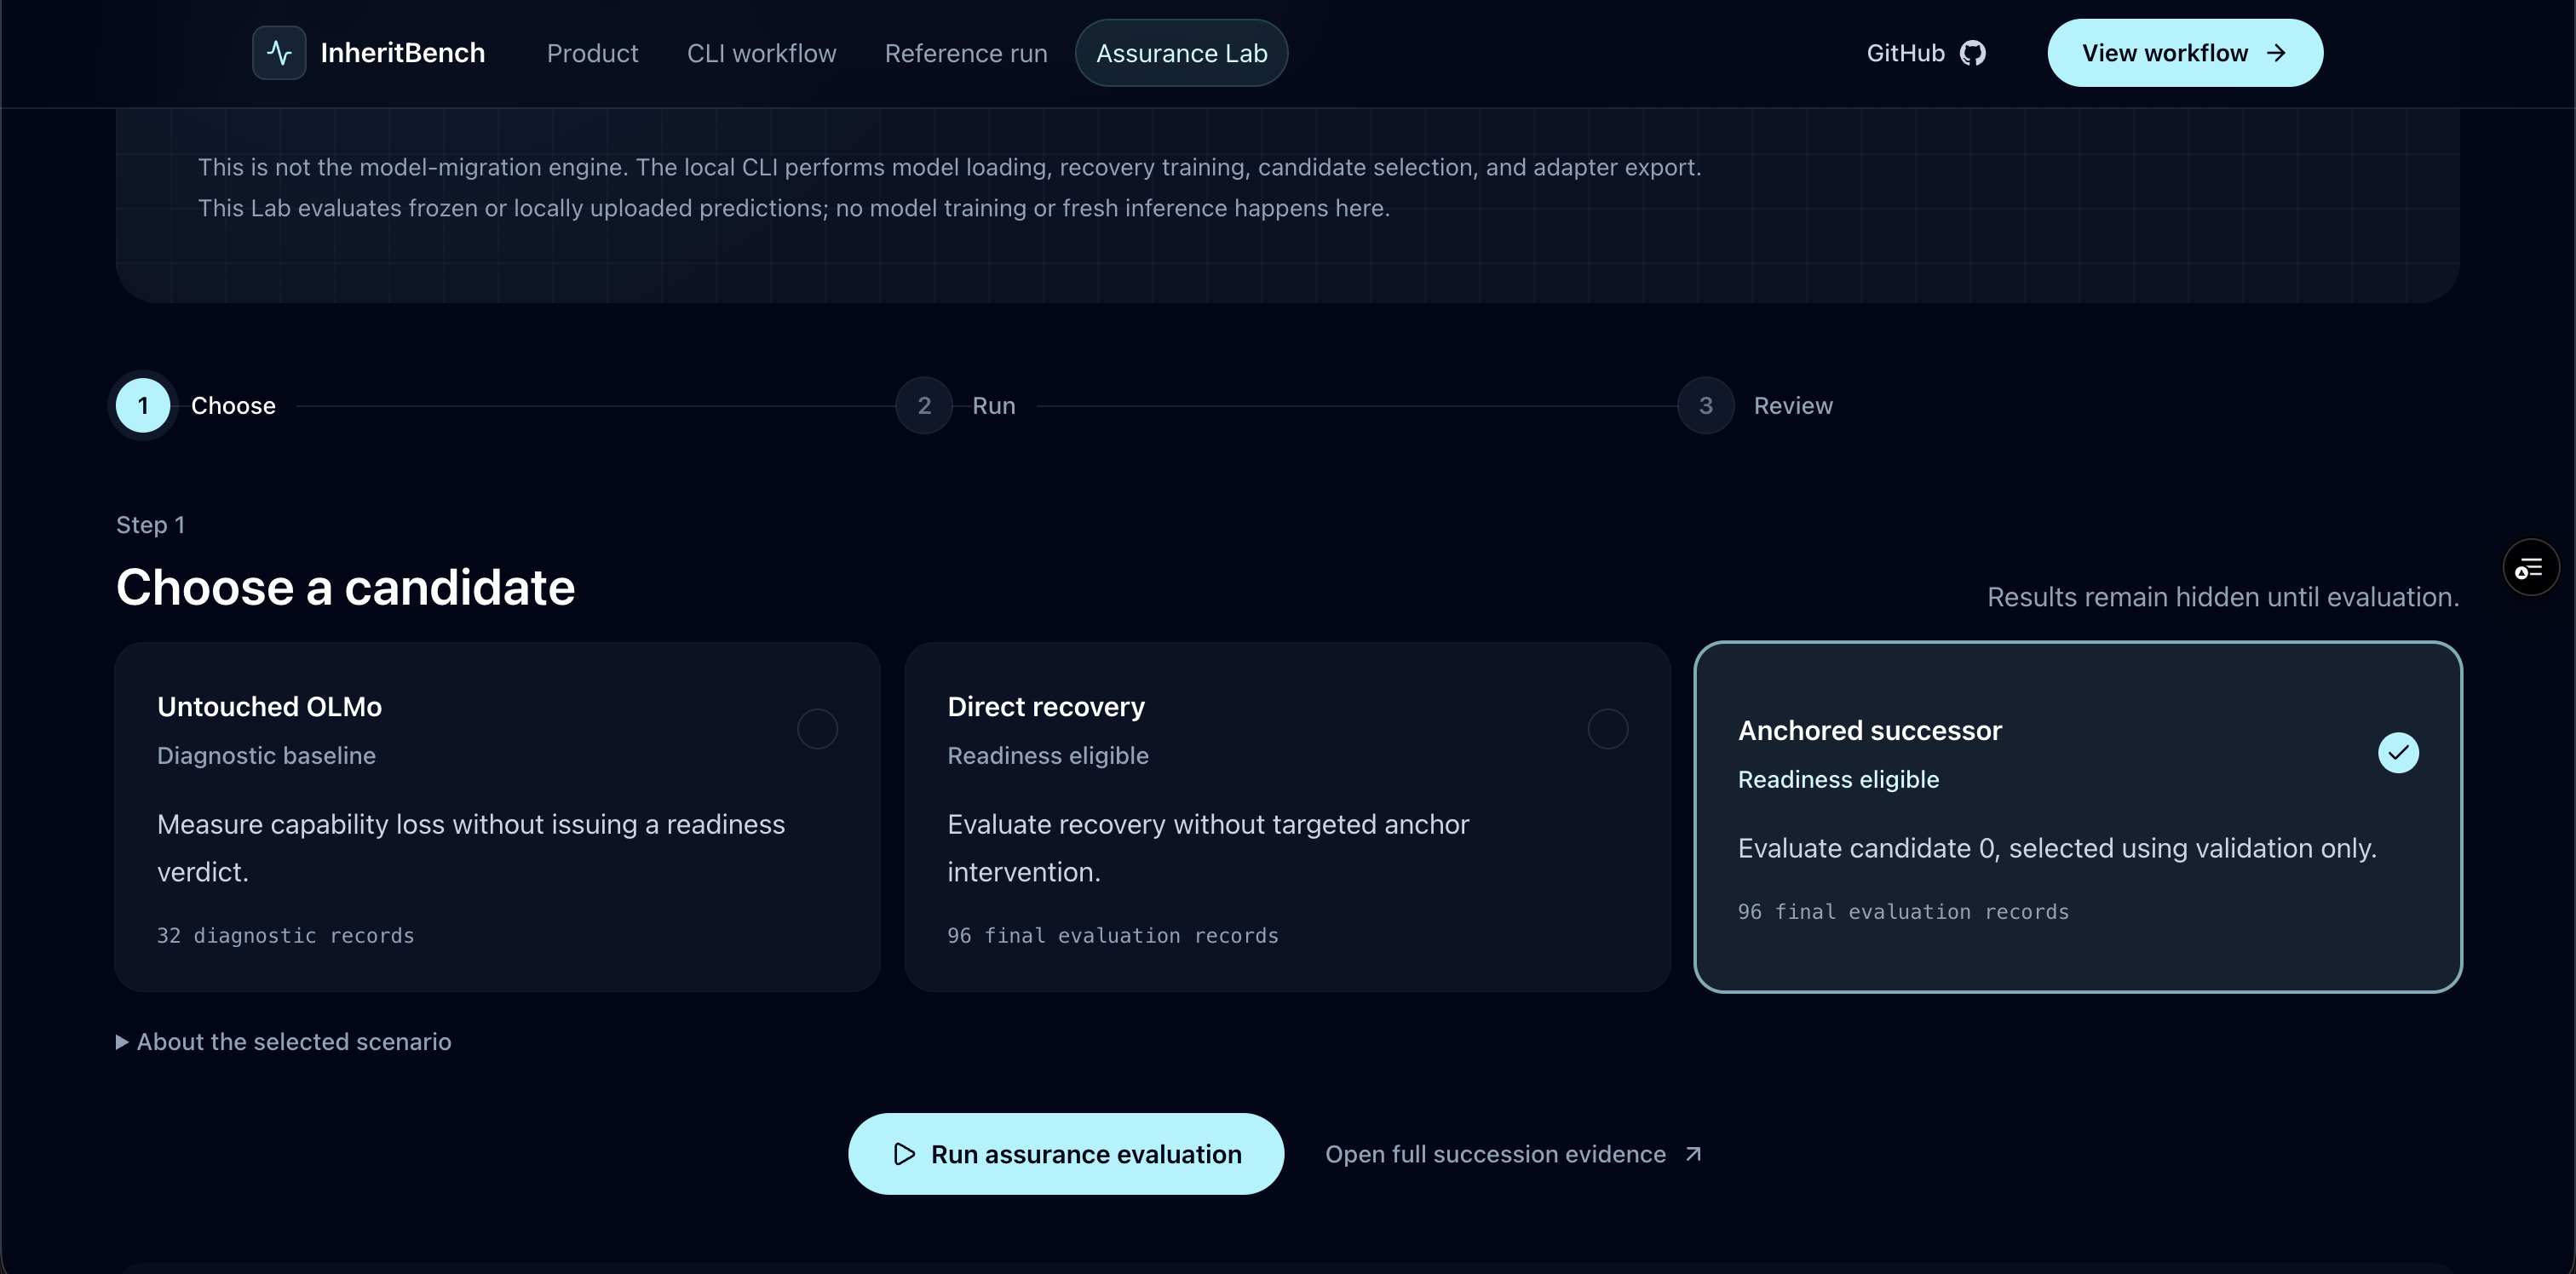This screenshot has height=1274, width=2576.
Task: Click step 1 Choose circle
Action: point(143,406)
